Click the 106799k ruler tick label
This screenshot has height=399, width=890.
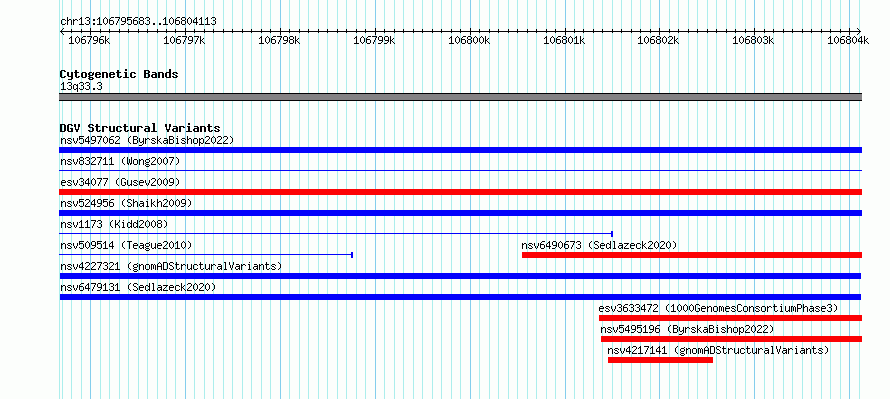coord(374,40)
